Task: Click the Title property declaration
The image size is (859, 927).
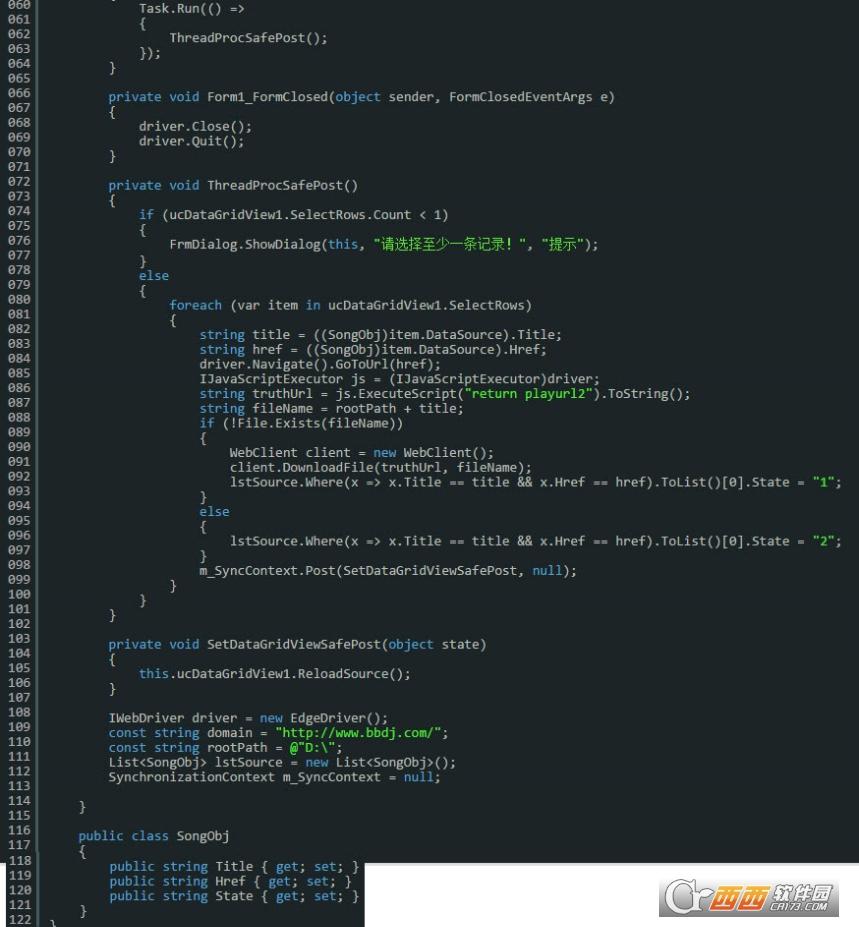Action: pos(234,867)
